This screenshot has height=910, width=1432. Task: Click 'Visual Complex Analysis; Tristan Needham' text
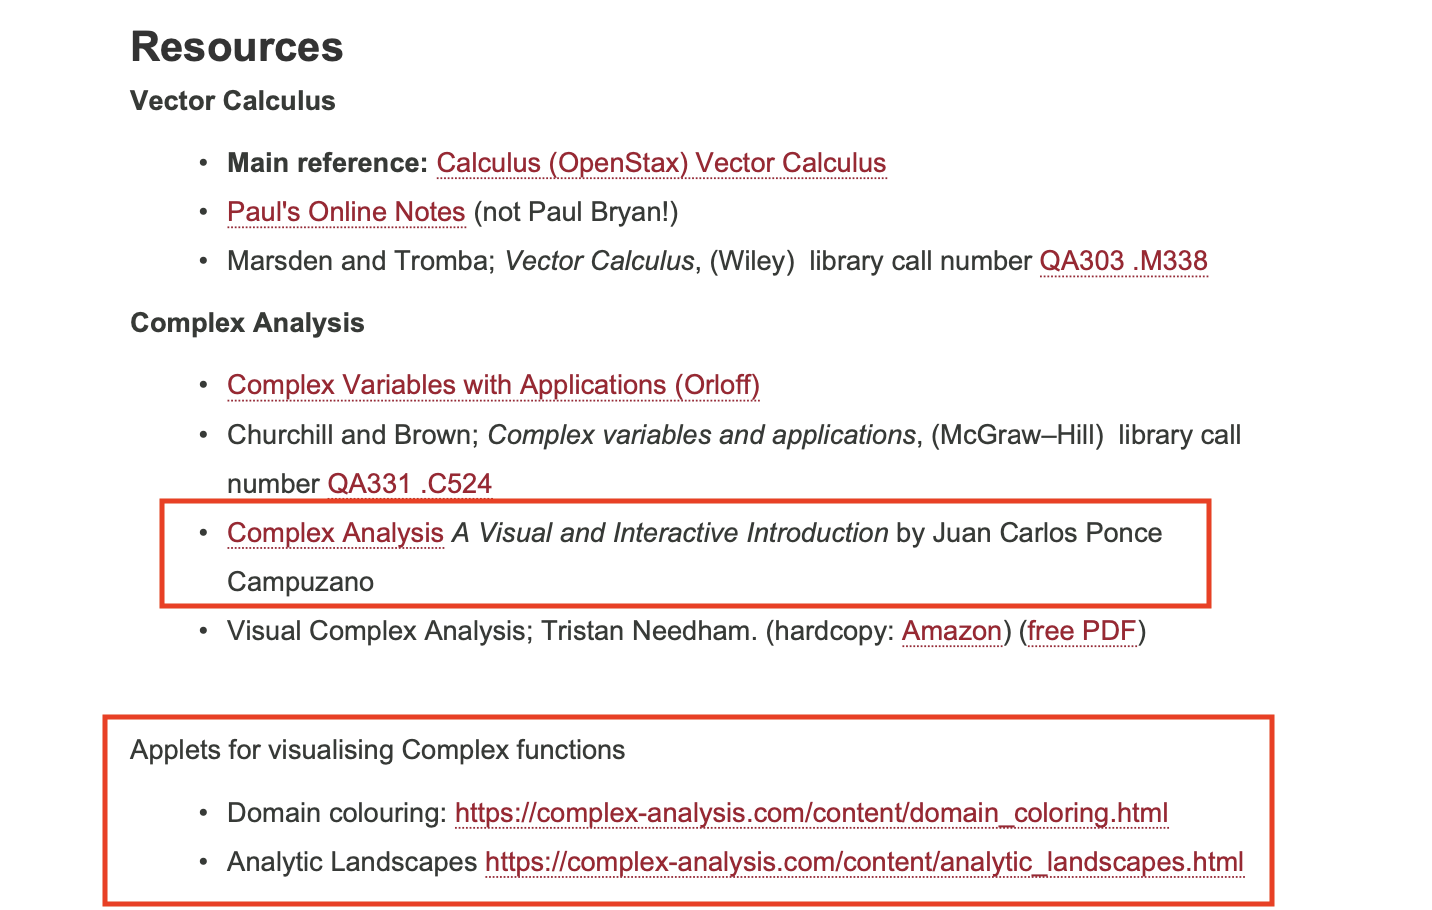click(492, 631)
